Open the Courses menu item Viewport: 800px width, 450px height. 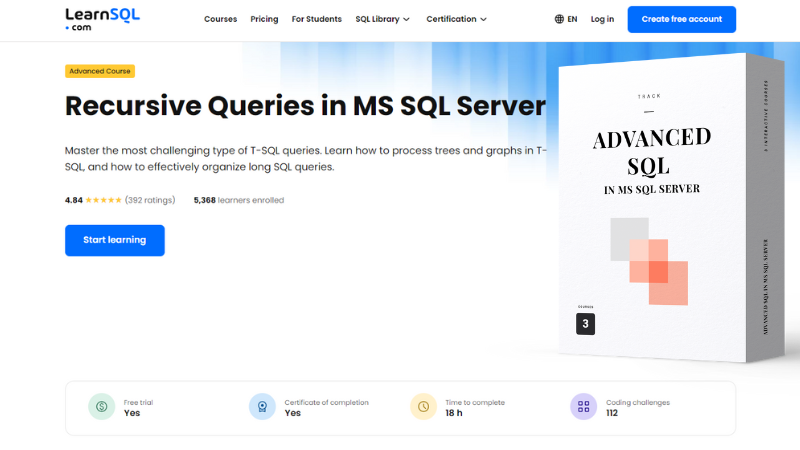point(220,19)
